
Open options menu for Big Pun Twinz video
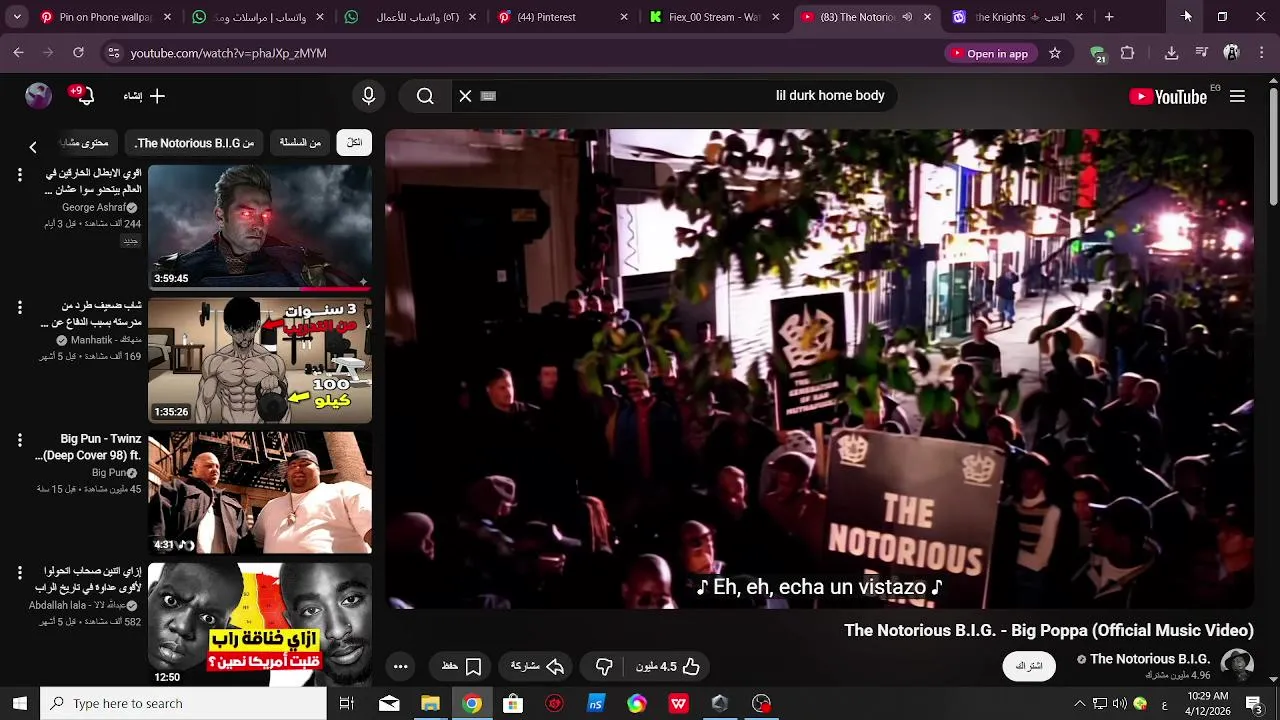click(19, 439)
